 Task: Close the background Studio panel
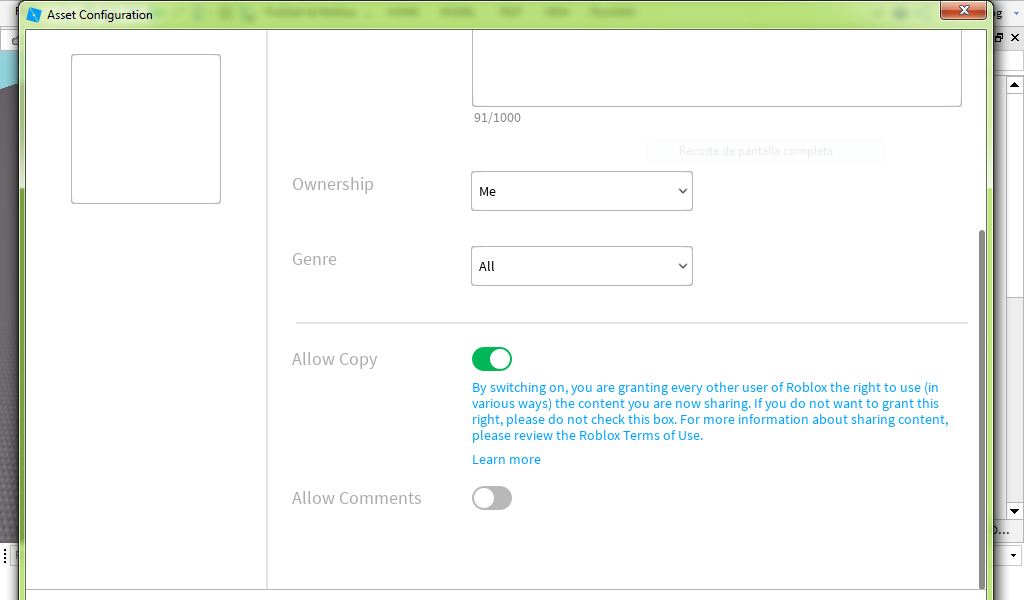1015,38
